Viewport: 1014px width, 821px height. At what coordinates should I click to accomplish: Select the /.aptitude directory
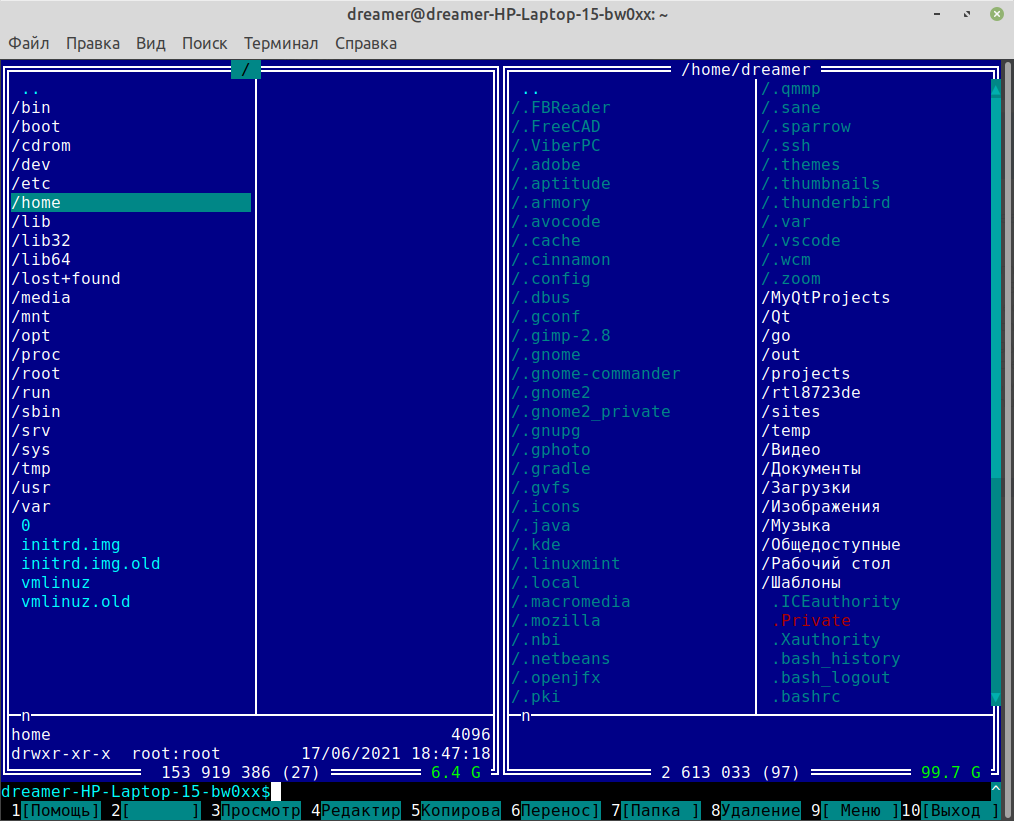pos(561,184)
